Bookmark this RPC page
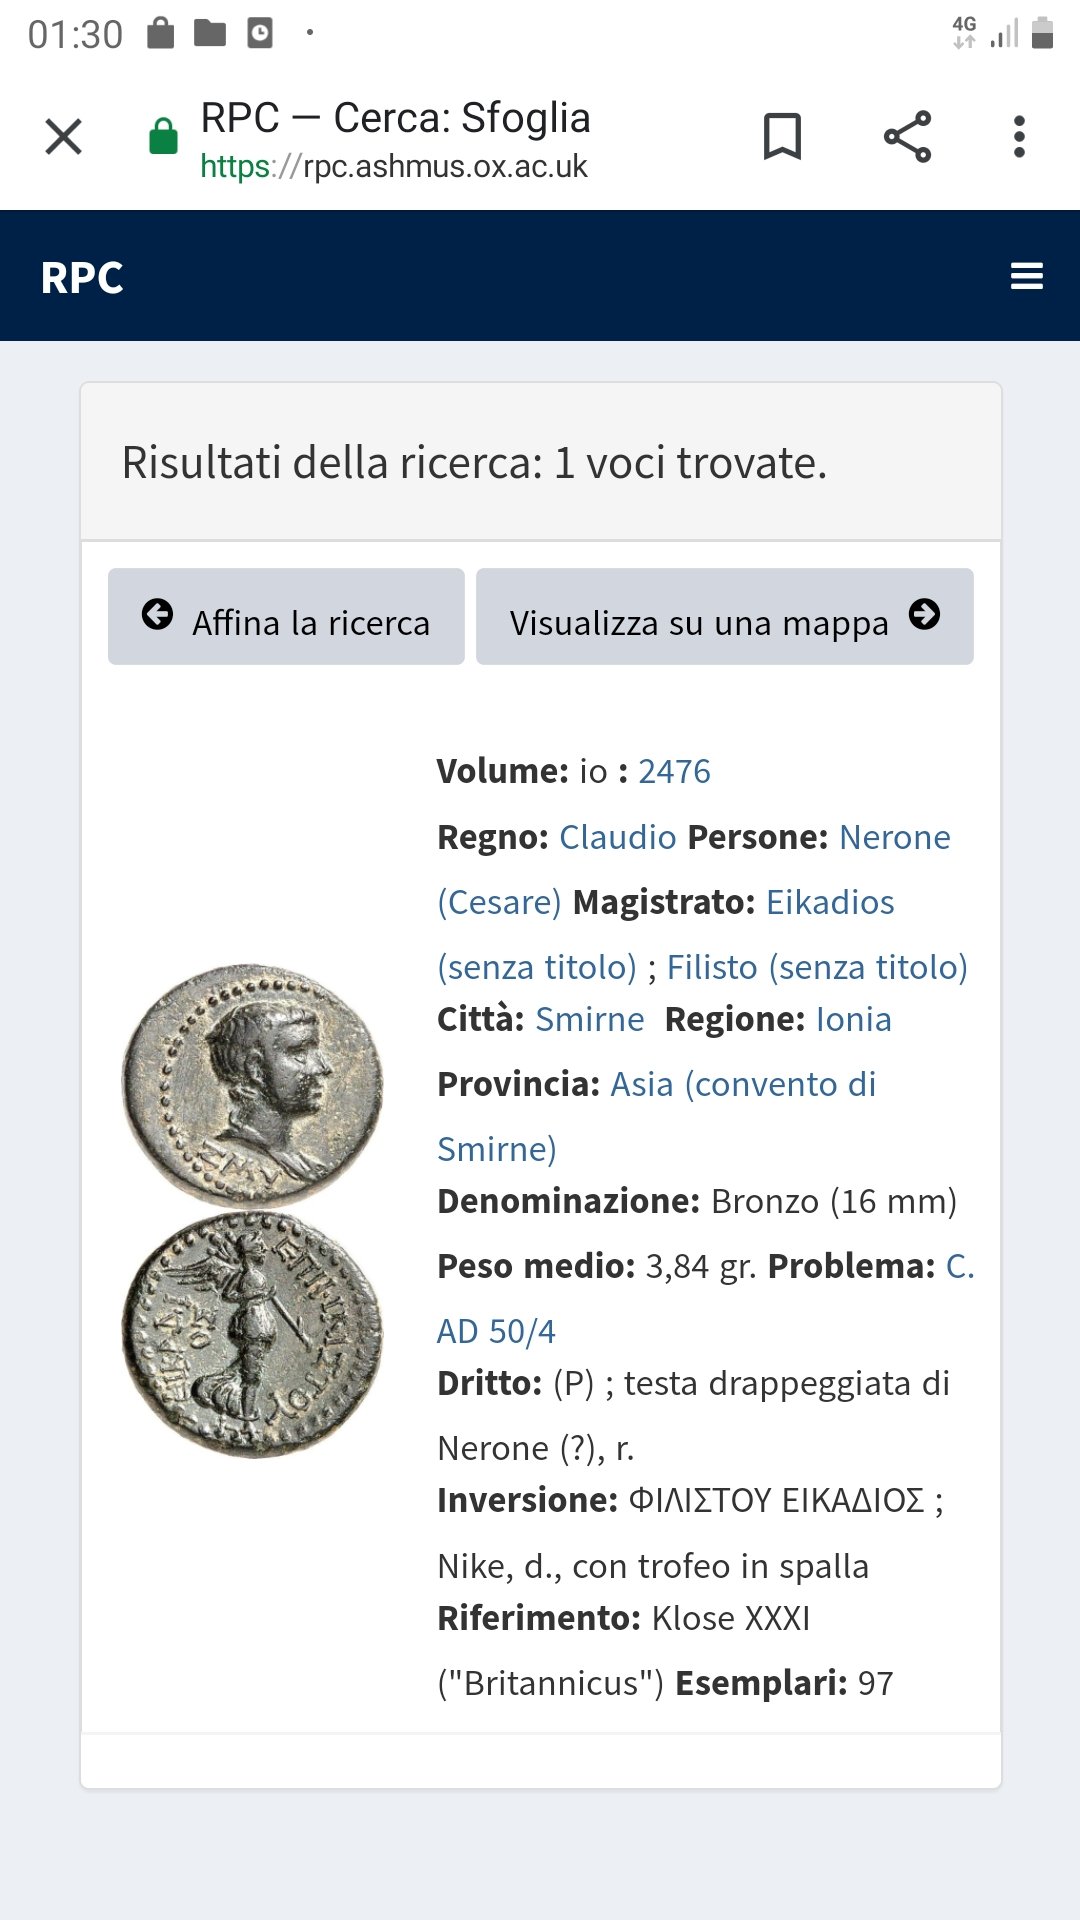This screenshot has width=1080, height=1920. [x=782, y=137]
